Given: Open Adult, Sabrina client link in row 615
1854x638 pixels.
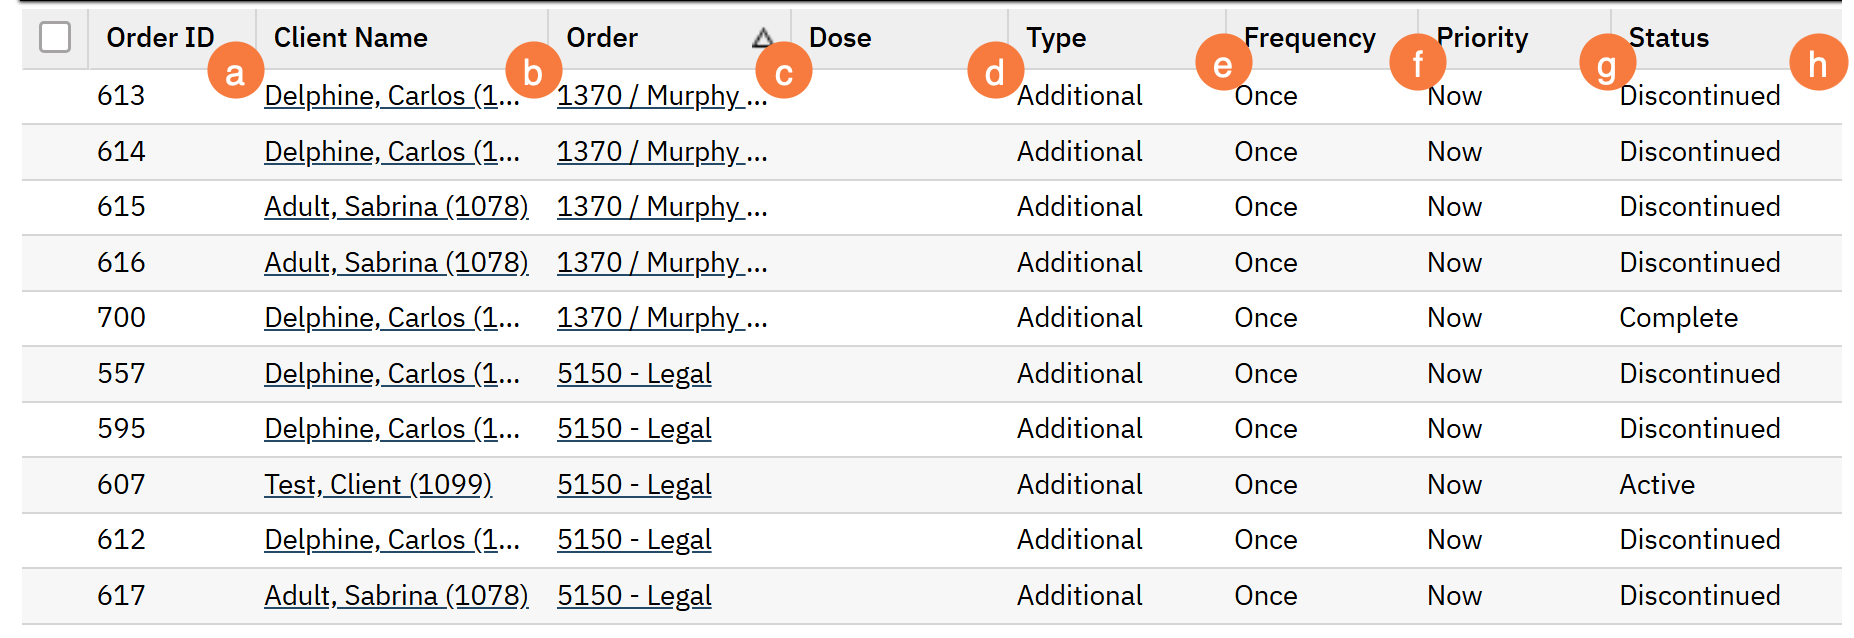Looking at the screenshot, I should (x=396, y=207).
